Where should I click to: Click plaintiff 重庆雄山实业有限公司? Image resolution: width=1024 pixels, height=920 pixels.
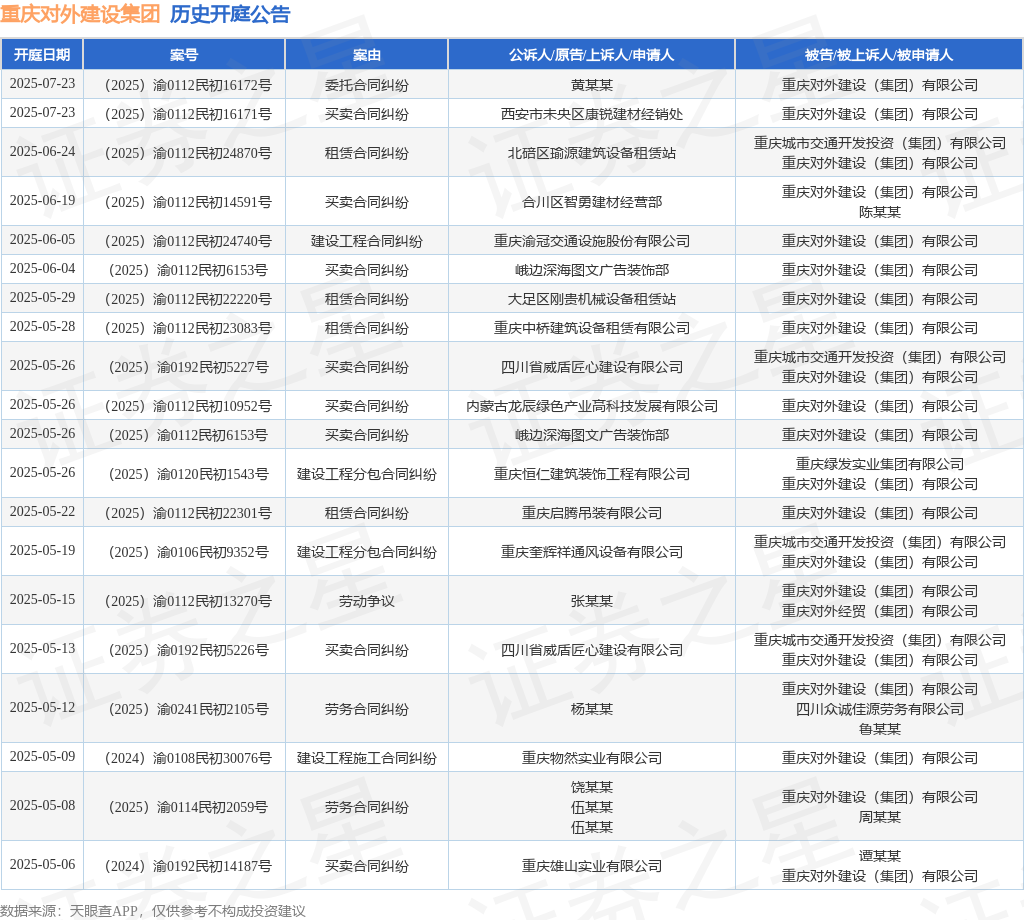pyautogui.click(x=592, y=866)
